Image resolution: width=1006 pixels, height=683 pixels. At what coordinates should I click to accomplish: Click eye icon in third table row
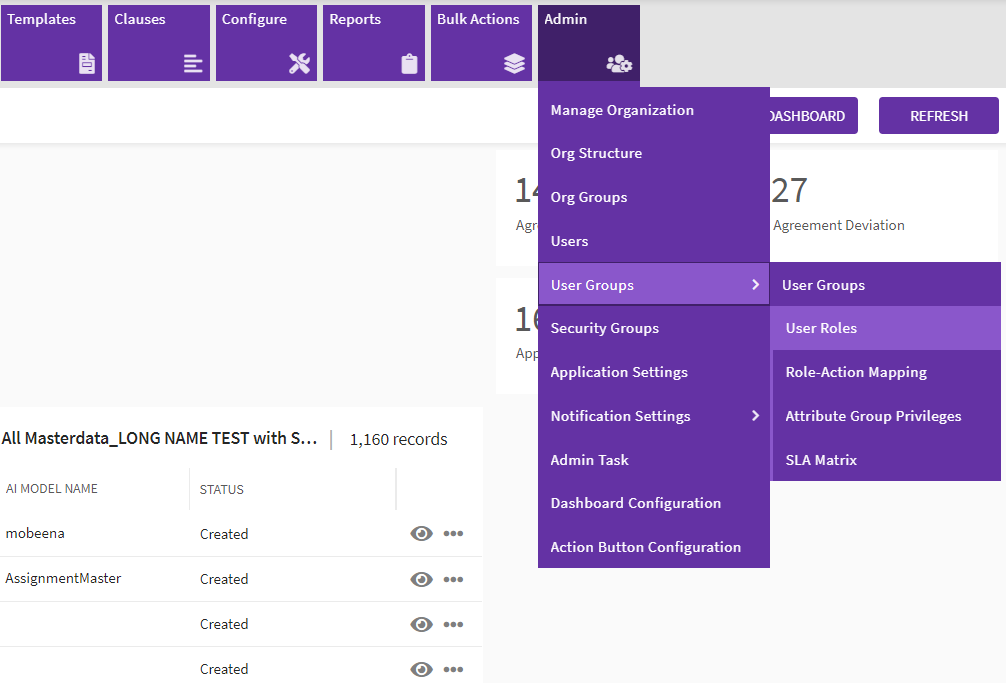tap(421, 624)
